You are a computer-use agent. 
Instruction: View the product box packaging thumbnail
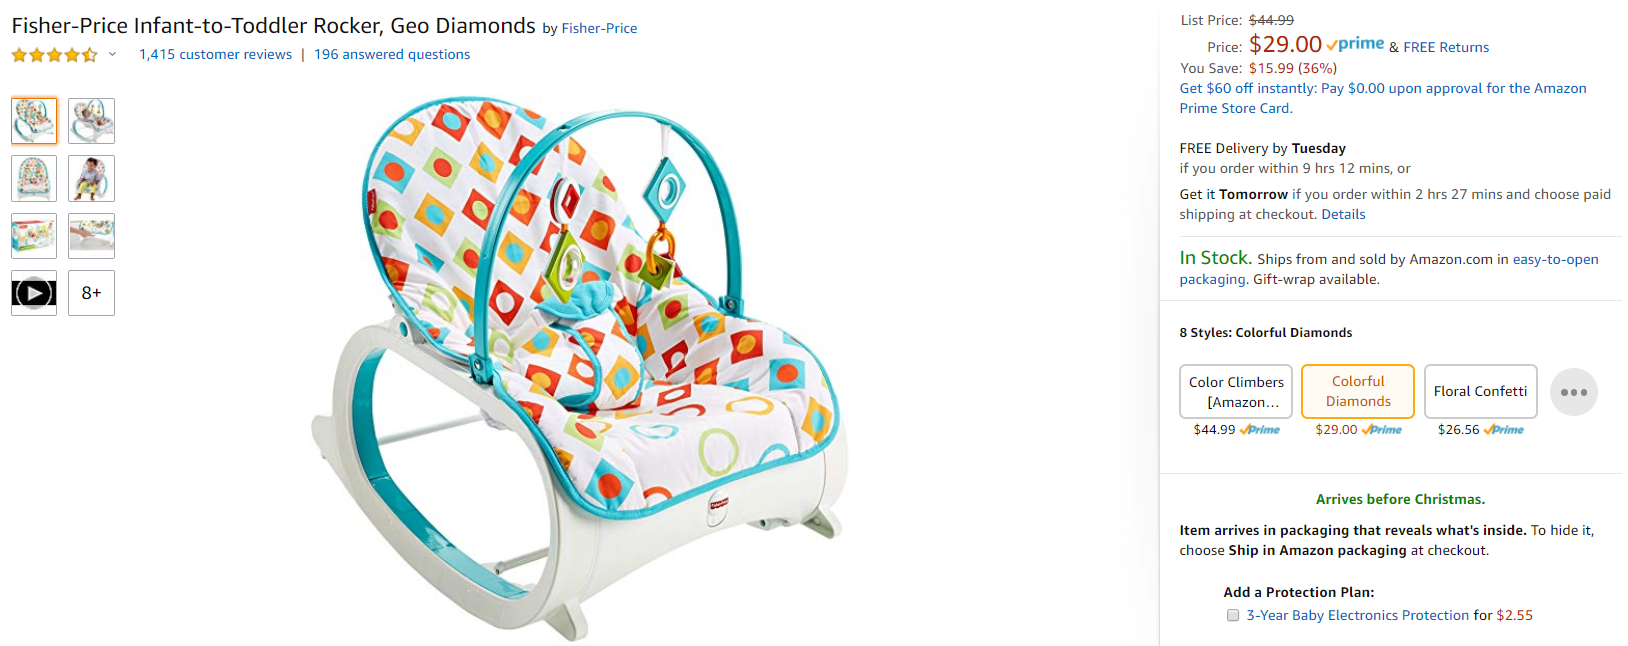(34, 236)
